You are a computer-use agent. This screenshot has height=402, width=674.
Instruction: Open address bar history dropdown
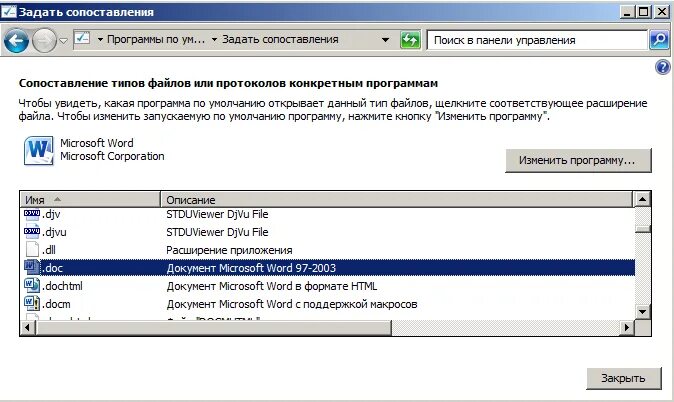[x=386, y=40]
